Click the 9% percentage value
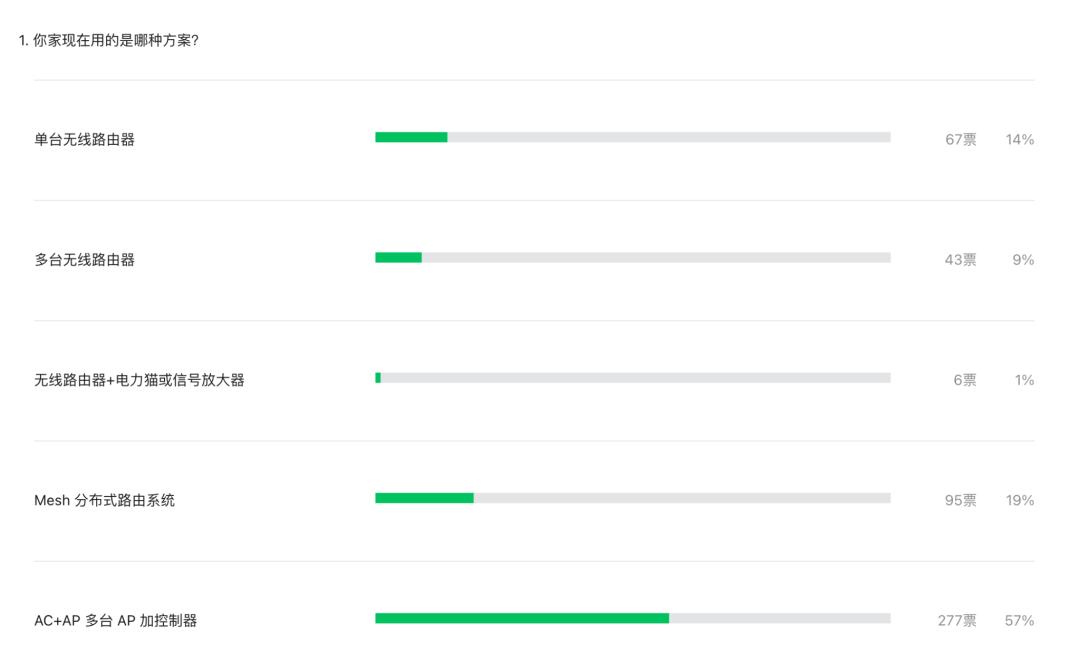 click(x=1023, y=260)
